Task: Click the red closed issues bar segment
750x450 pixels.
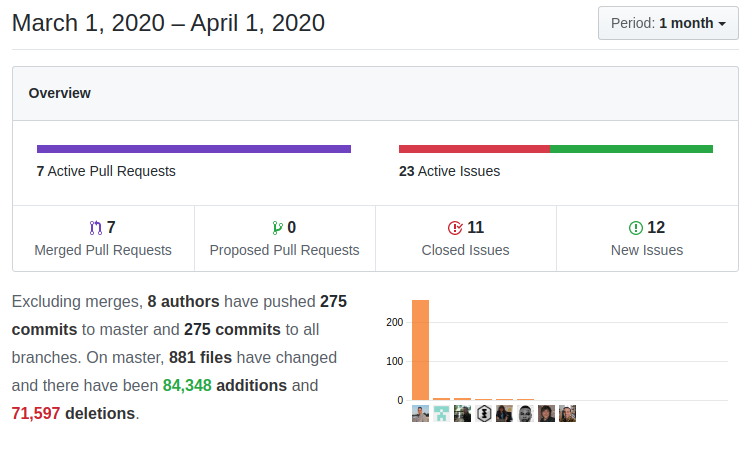Action: (x=474, y=149)
